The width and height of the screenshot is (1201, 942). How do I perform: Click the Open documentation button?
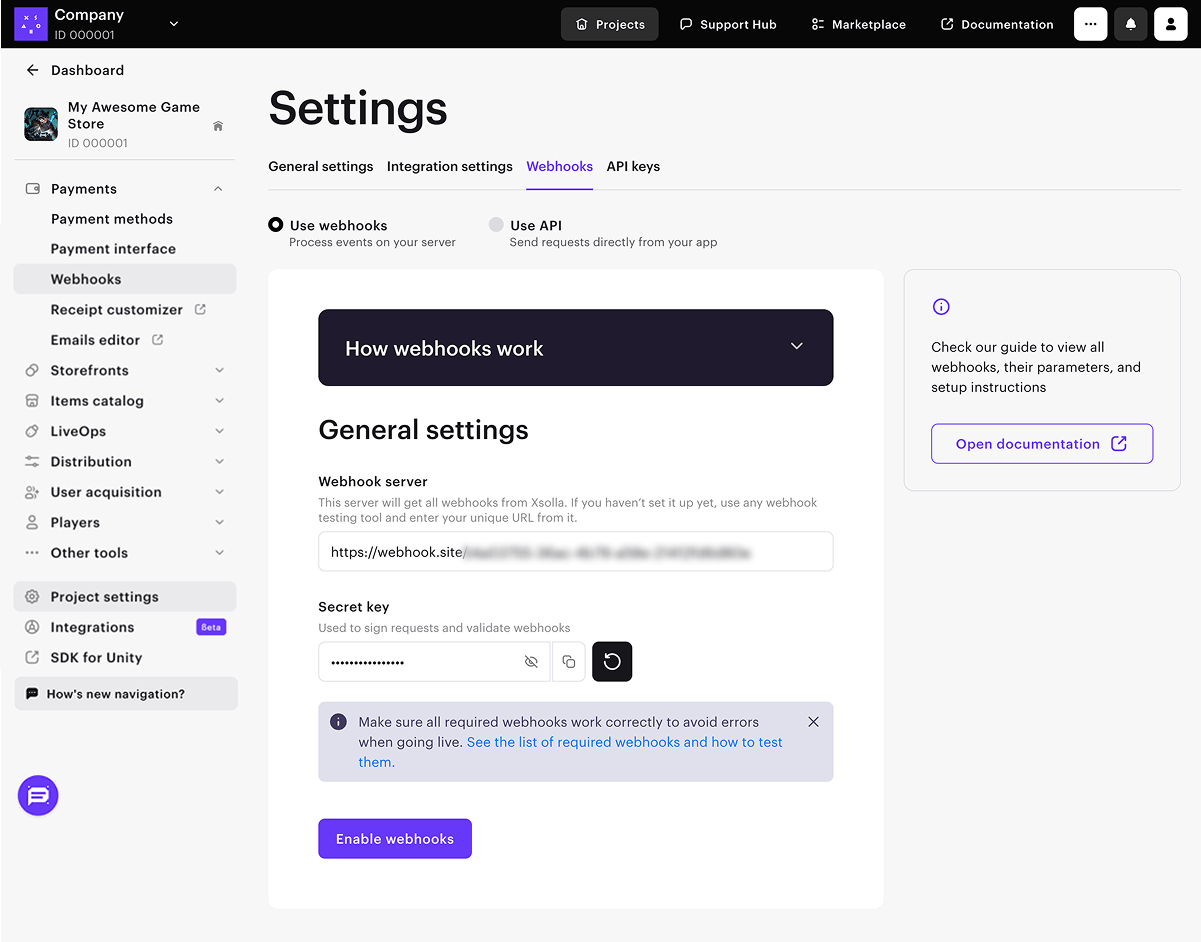1041,444
